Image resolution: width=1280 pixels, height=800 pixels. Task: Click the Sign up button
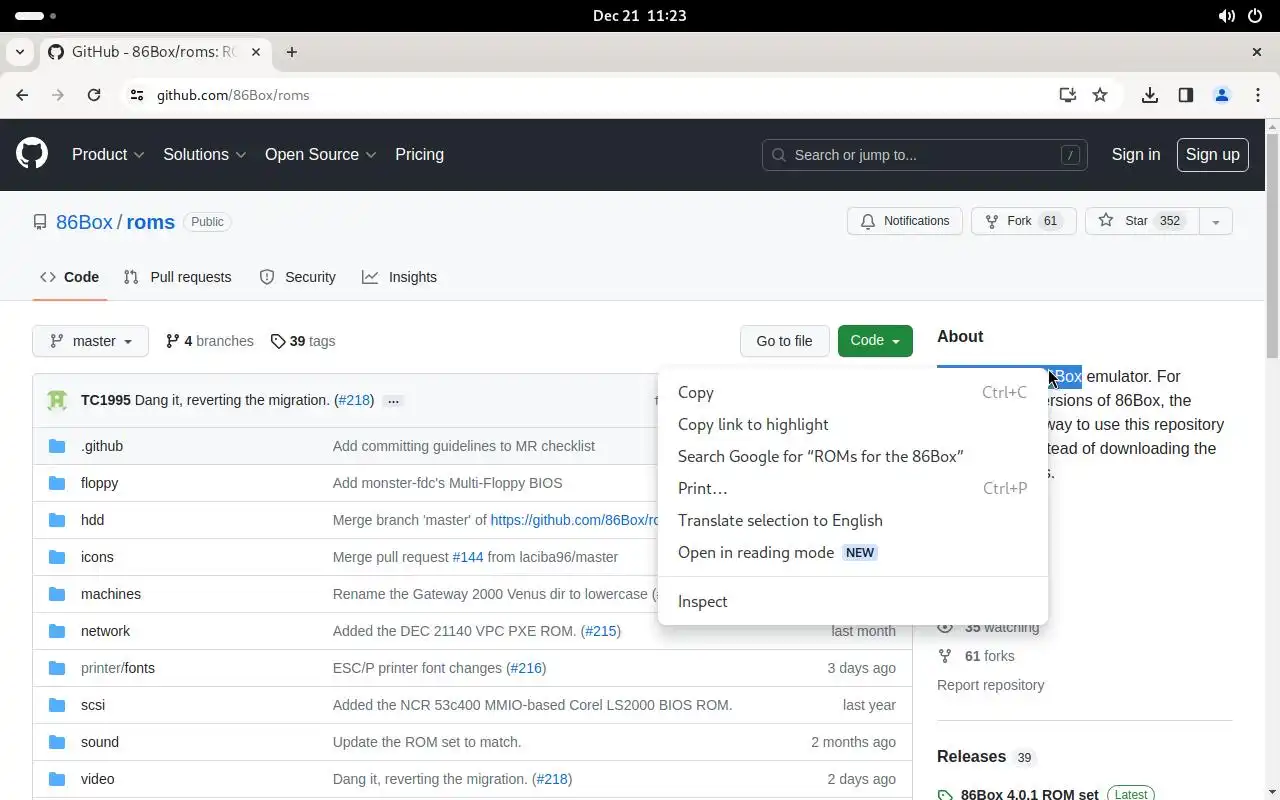point(1212,154)
